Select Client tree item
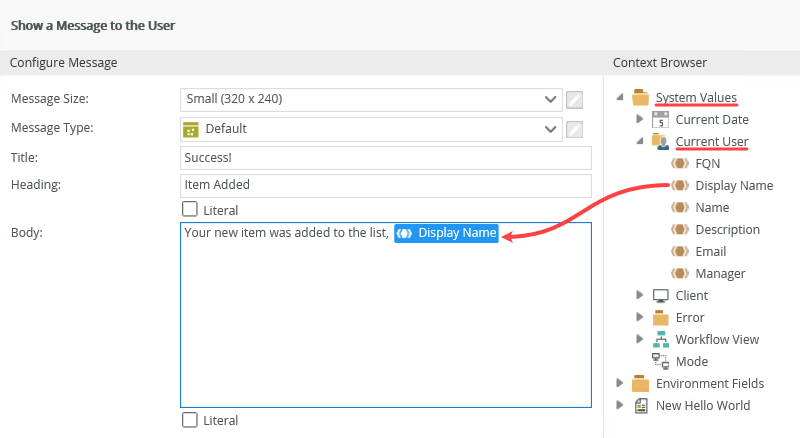 691,296
